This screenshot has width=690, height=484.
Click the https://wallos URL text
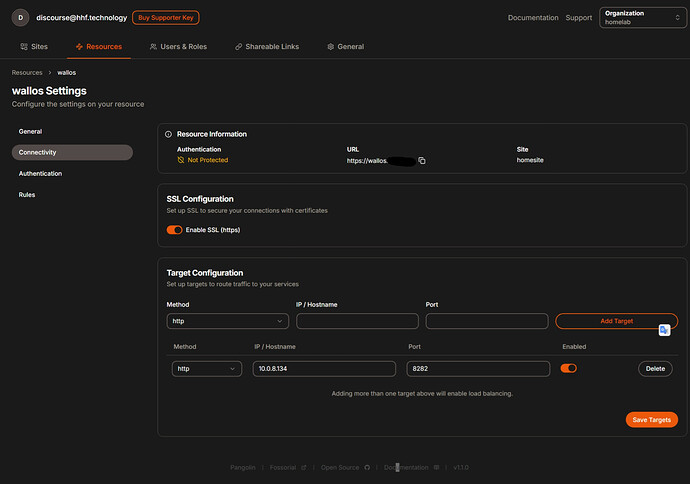tap(367, 161)
